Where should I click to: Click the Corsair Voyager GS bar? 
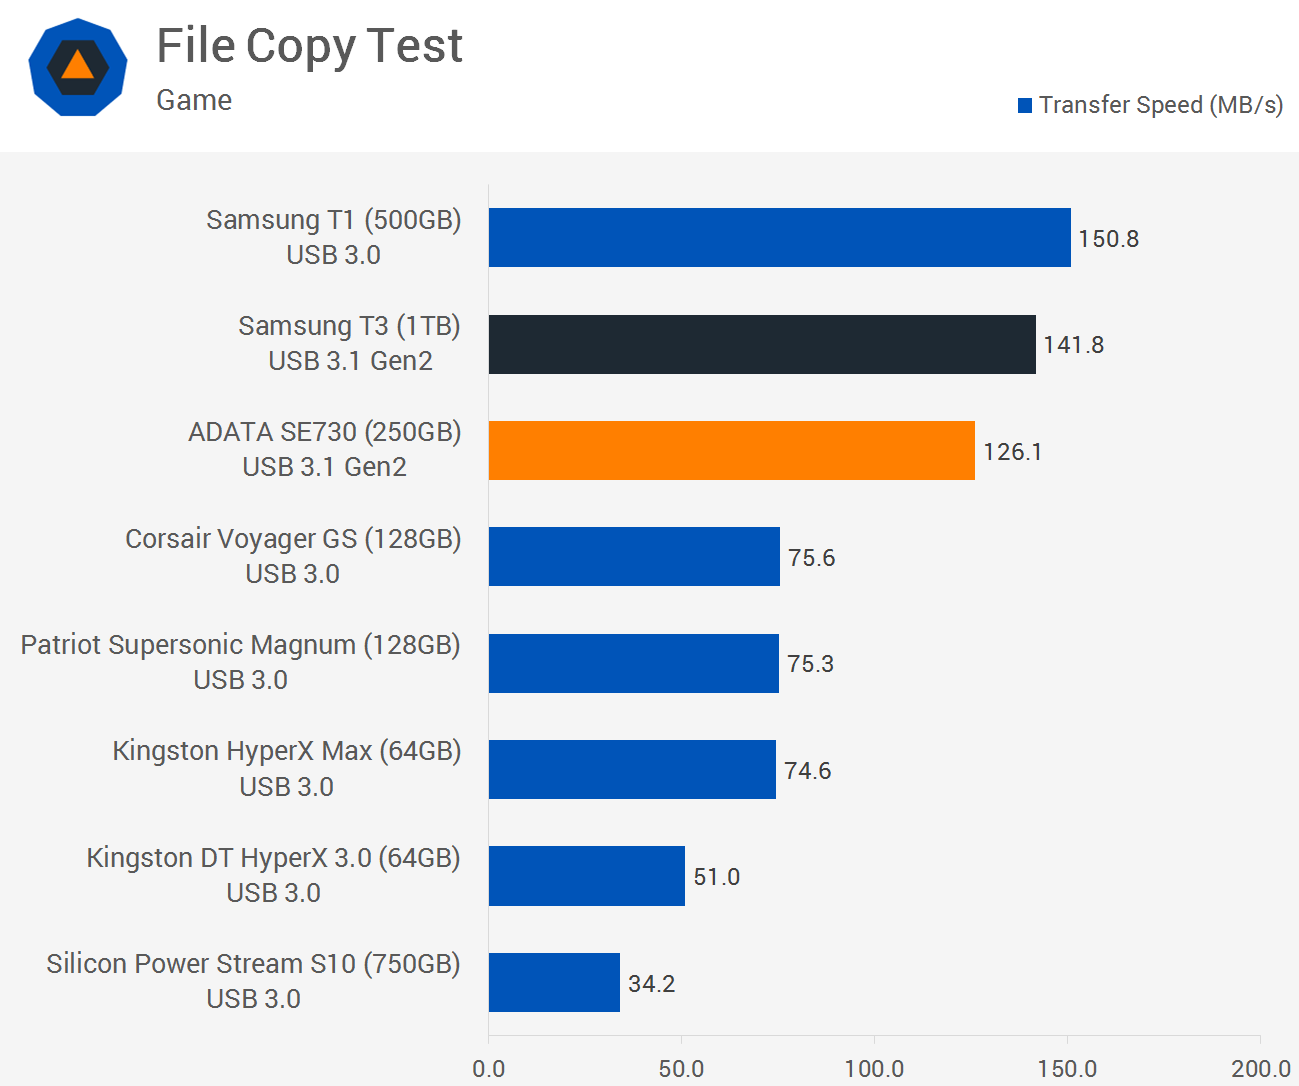pyautogui.click(x=634, y=557)
